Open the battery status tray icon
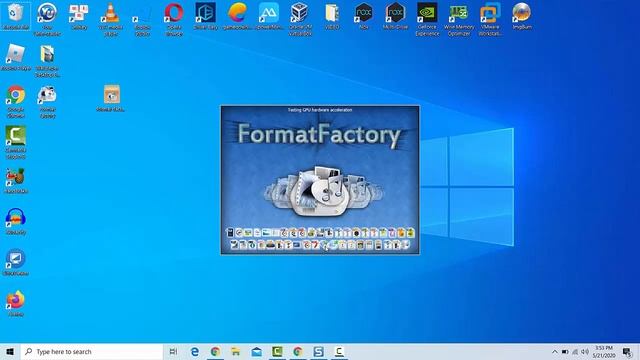640x360 pixels. [x=565, y=351]
